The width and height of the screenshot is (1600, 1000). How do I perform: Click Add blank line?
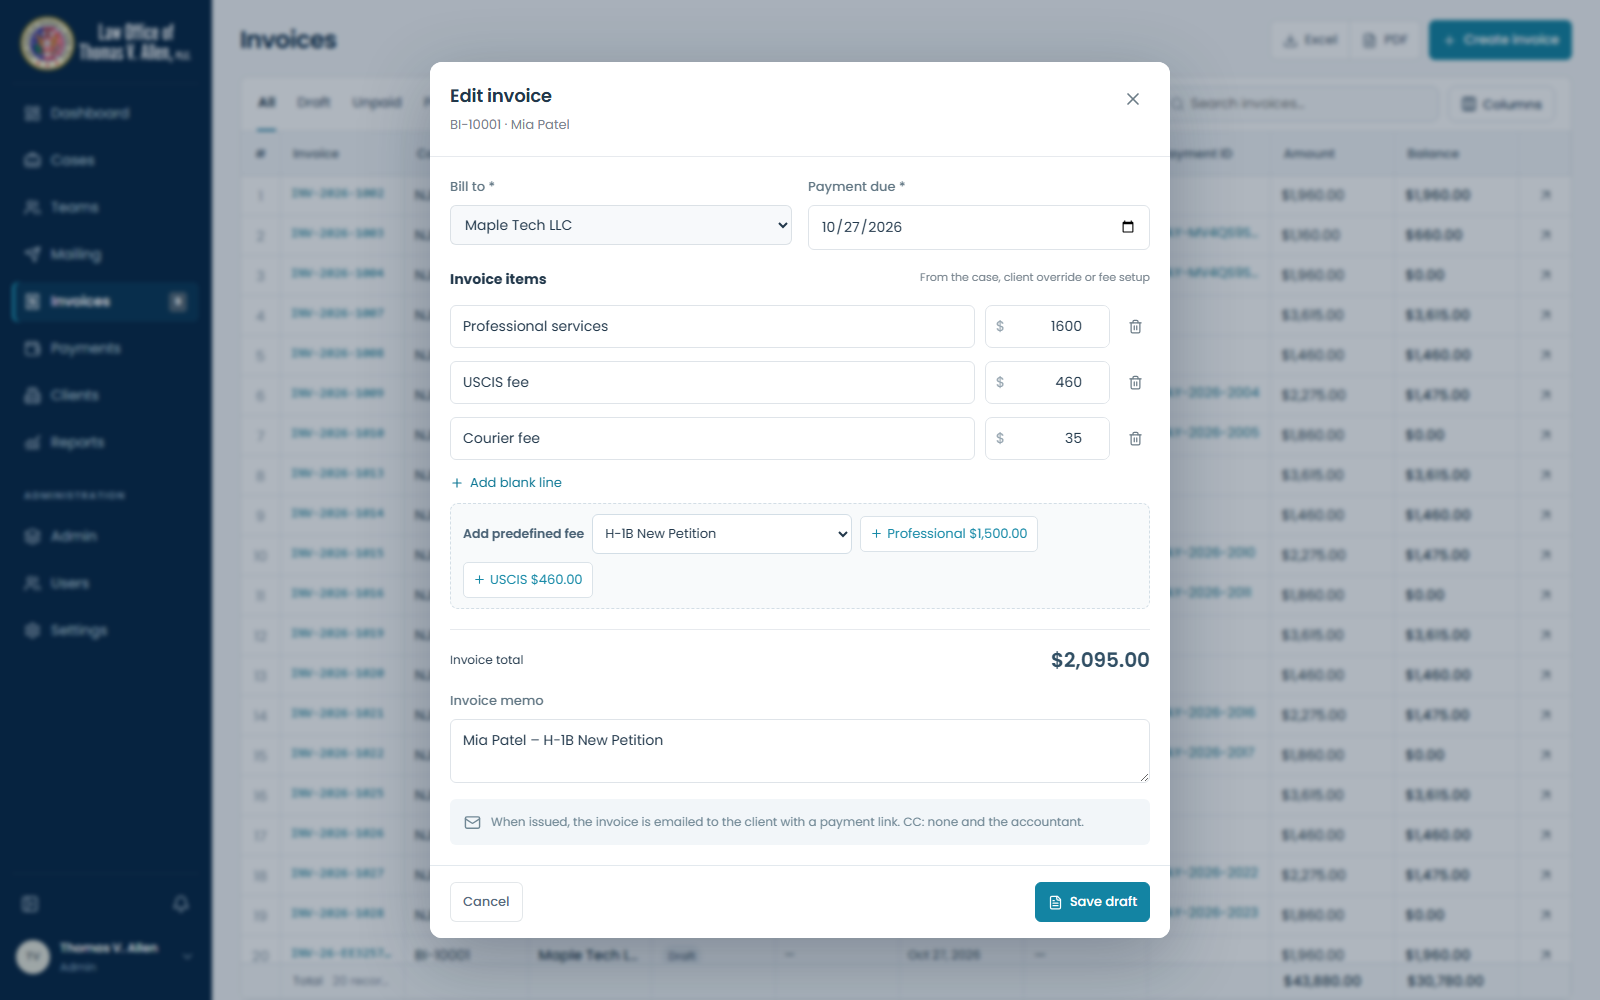pos(507,483)
